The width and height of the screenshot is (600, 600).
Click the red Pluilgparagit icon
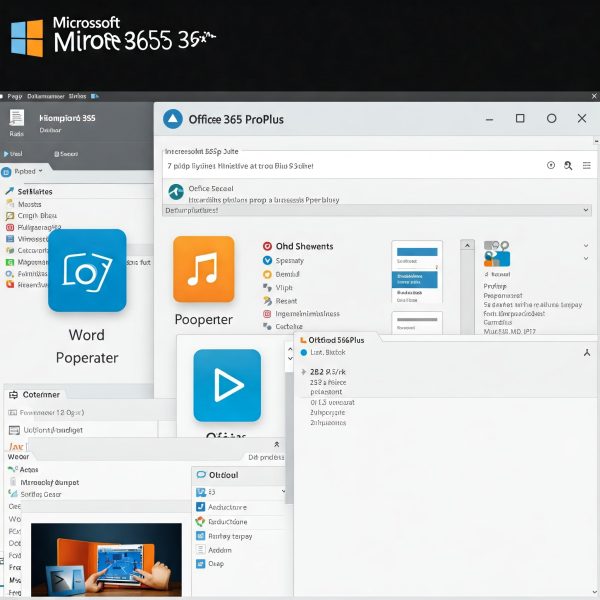coord(10,227)
